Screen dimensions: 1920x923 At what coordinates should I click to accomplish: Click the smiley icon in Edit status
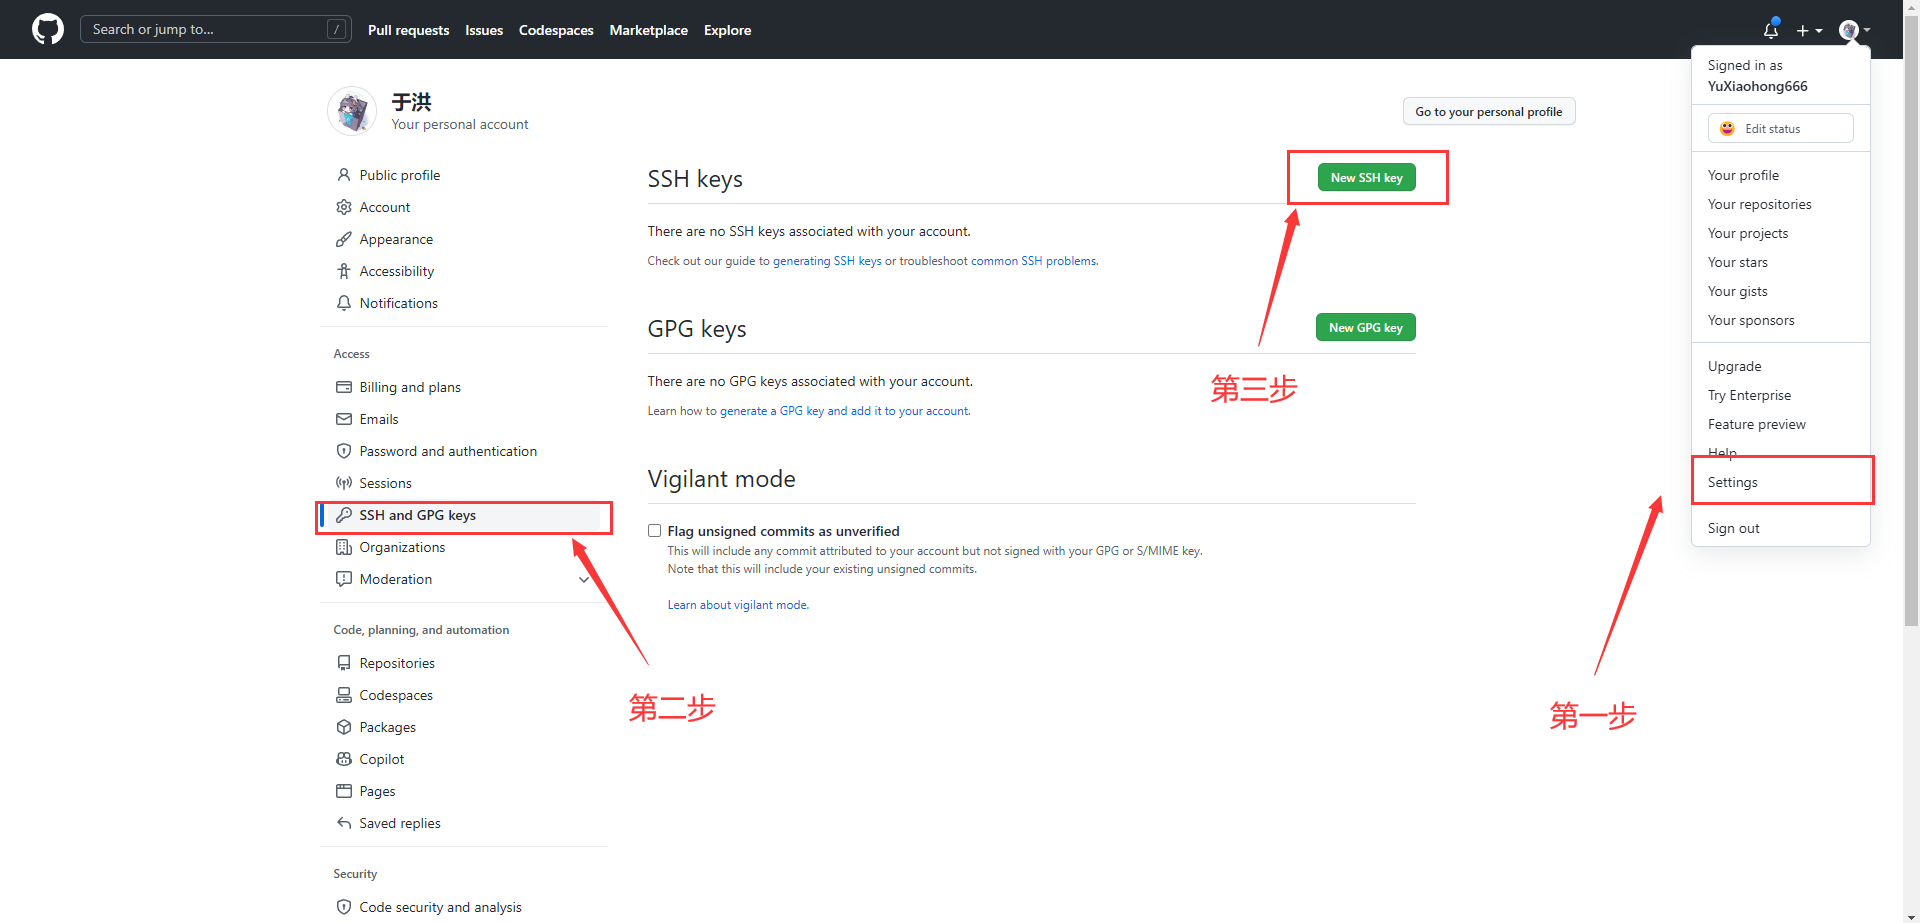click(x=1727, y=128)
